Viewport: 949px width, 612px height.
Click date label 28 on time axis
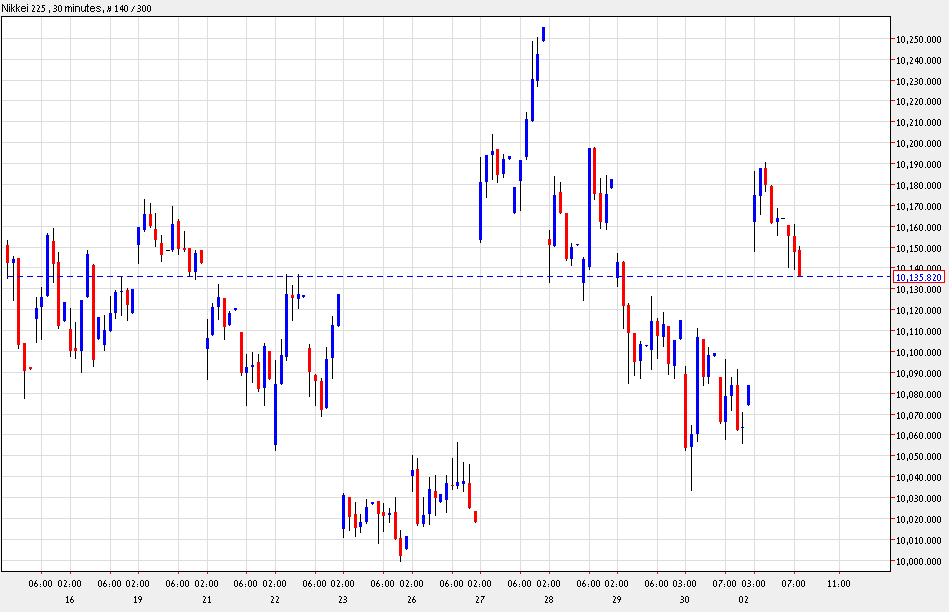(548, 599)
